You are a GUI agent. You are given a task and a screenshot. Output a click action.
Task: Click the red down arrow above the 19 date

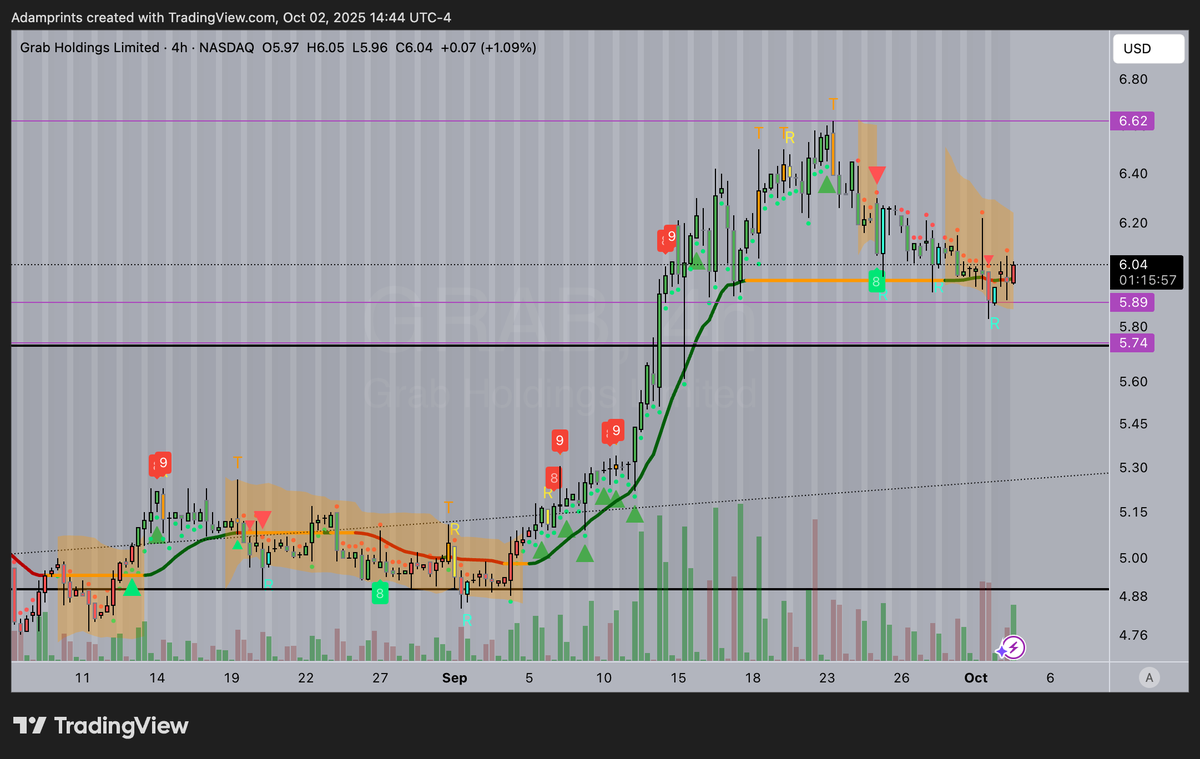tap(262, 519)
